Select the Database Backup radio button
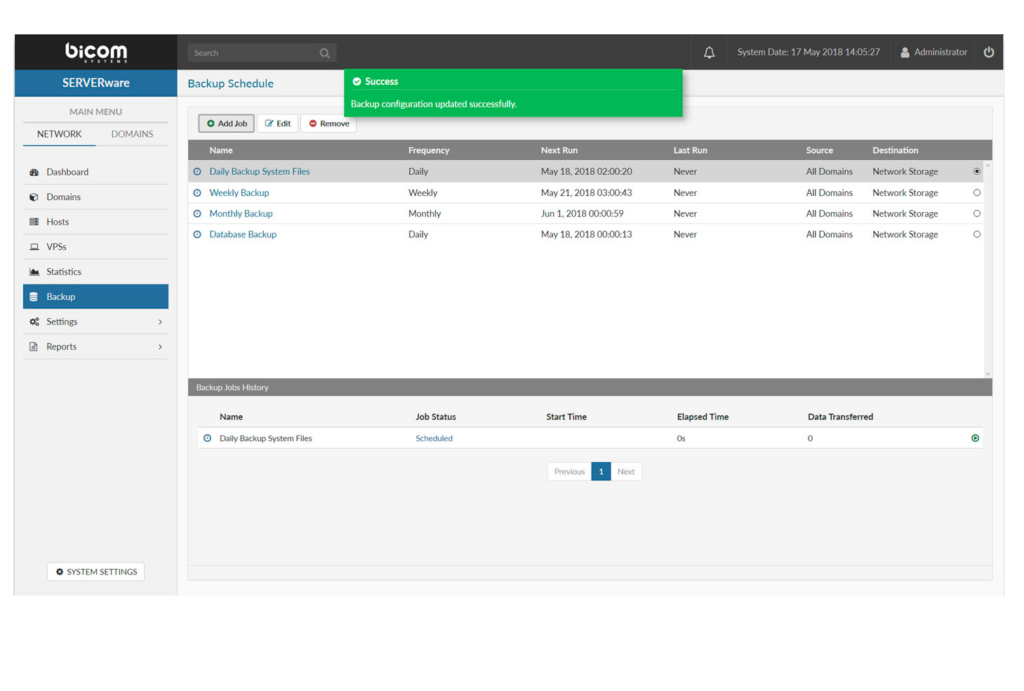This screenshot has height=691, width=1024. point(976,234)
